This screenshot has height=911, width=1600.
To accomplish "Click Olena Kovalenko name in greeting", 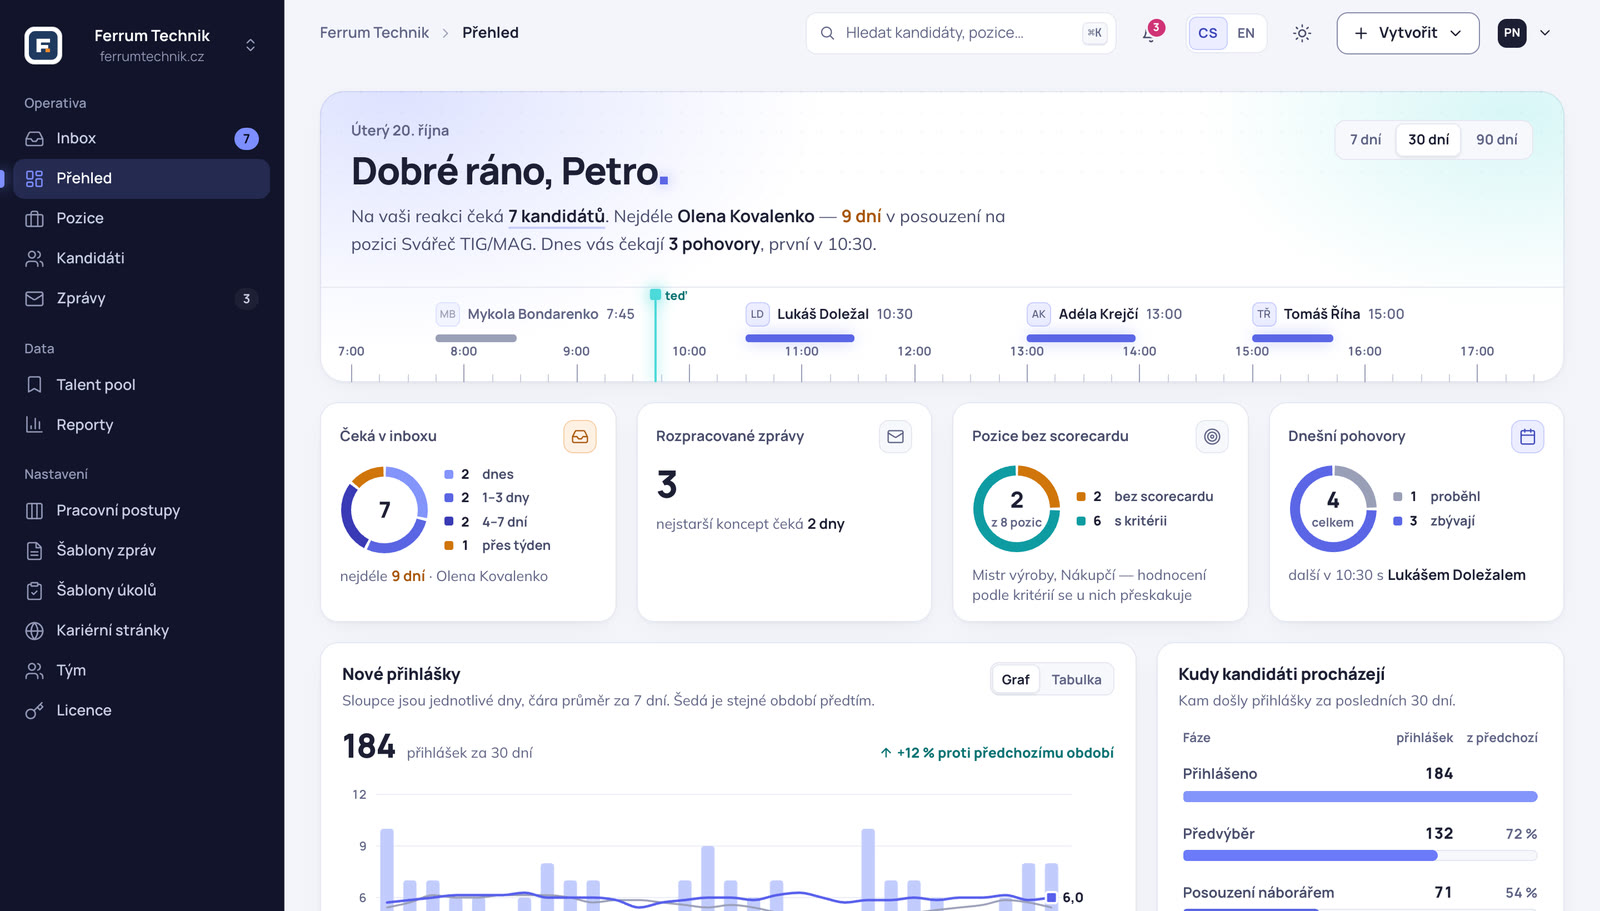I will tap(746, 216).
